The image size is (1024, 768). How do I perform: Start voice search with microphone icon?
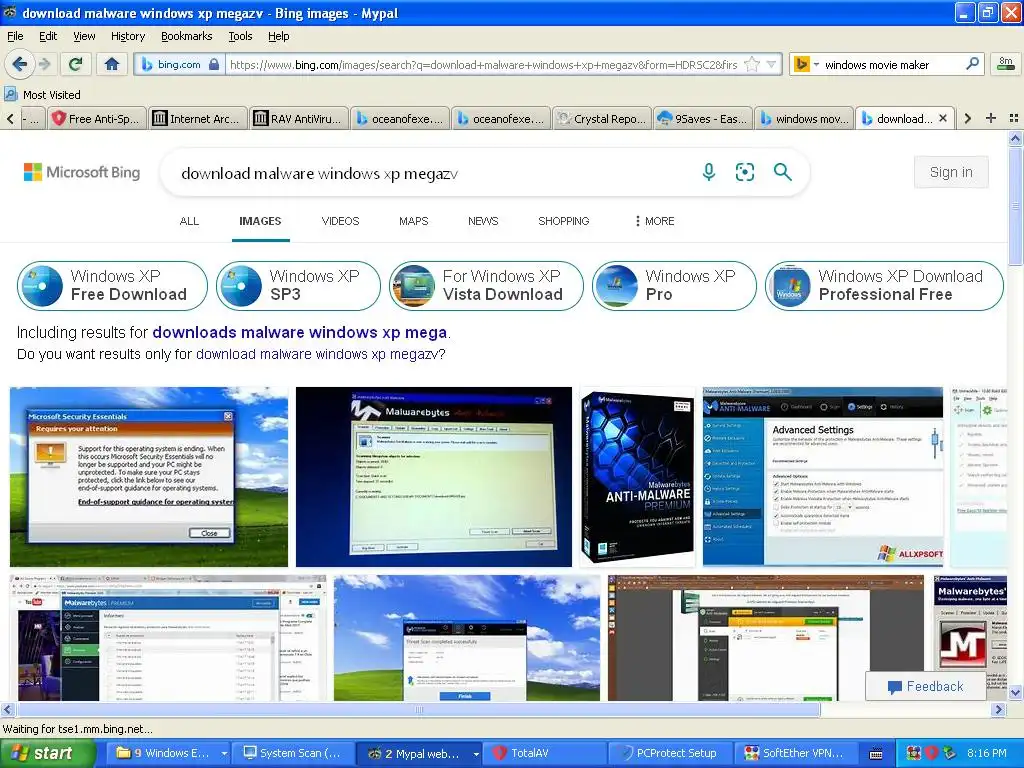[x=709, y=172]
